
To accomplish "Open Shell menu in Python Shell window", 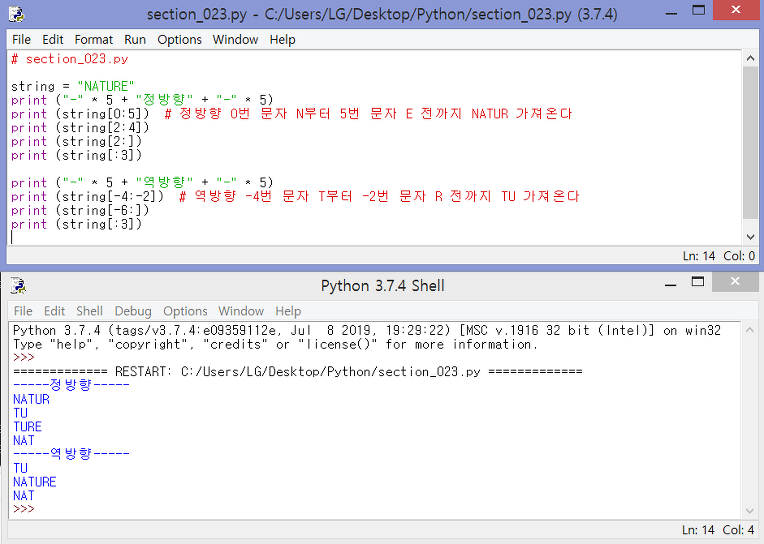I will pyautogui.click(x=89, y=311).
